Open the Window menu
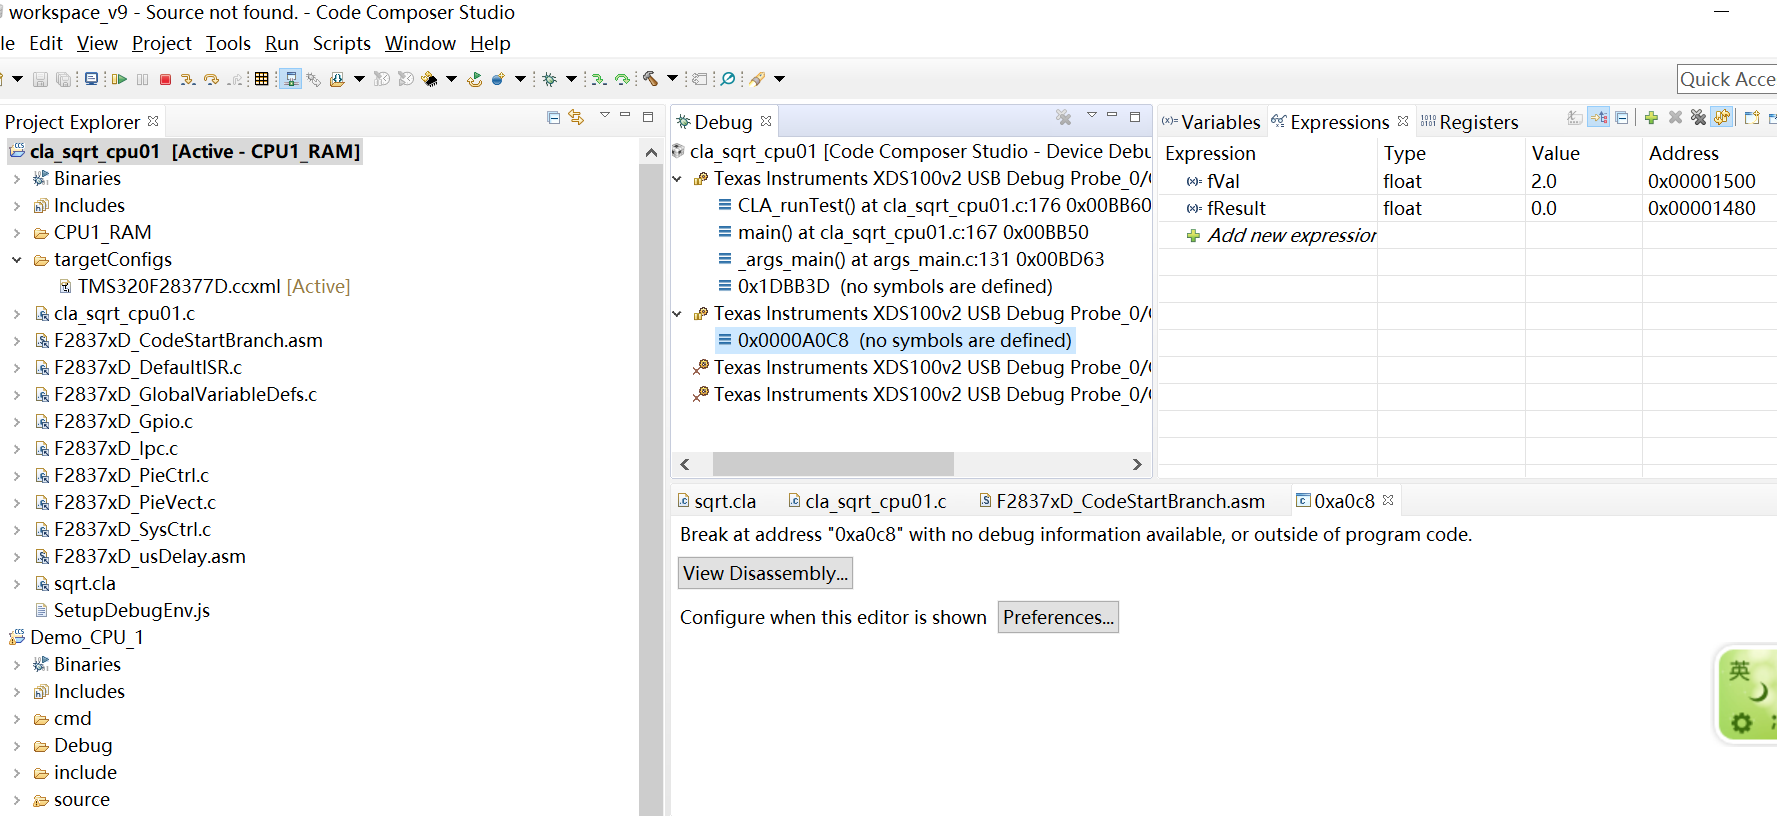Viewport: 1777px width, 816px height. tap(420, 43)
